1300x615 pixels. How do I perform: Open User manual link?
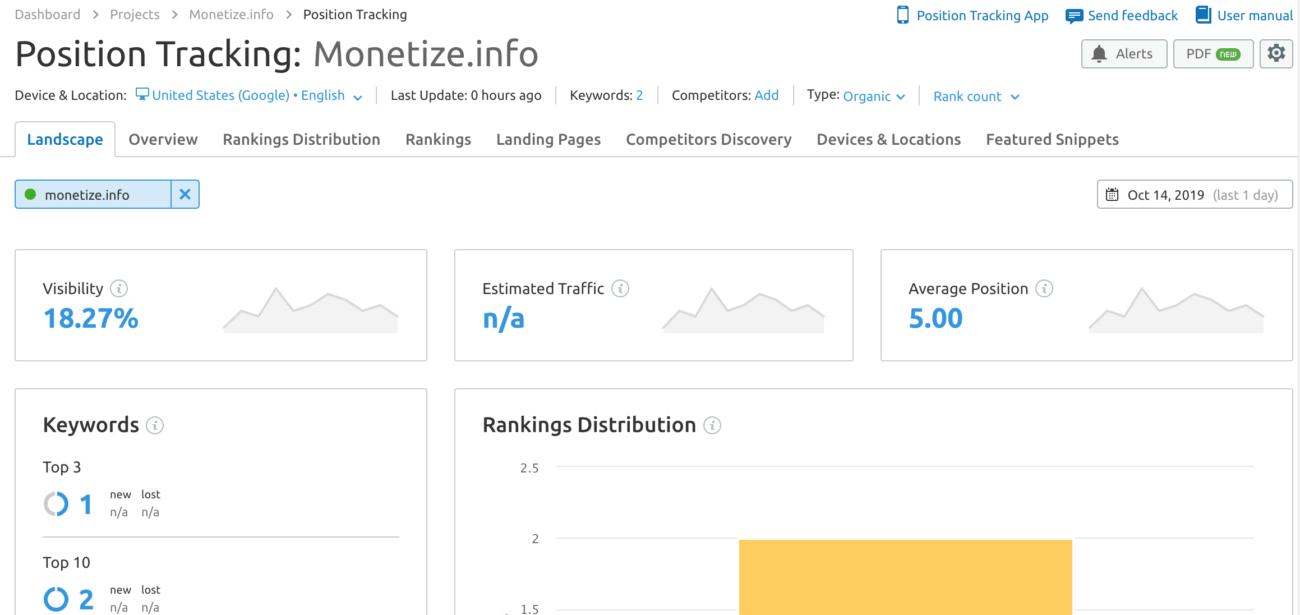point(1255,15)
